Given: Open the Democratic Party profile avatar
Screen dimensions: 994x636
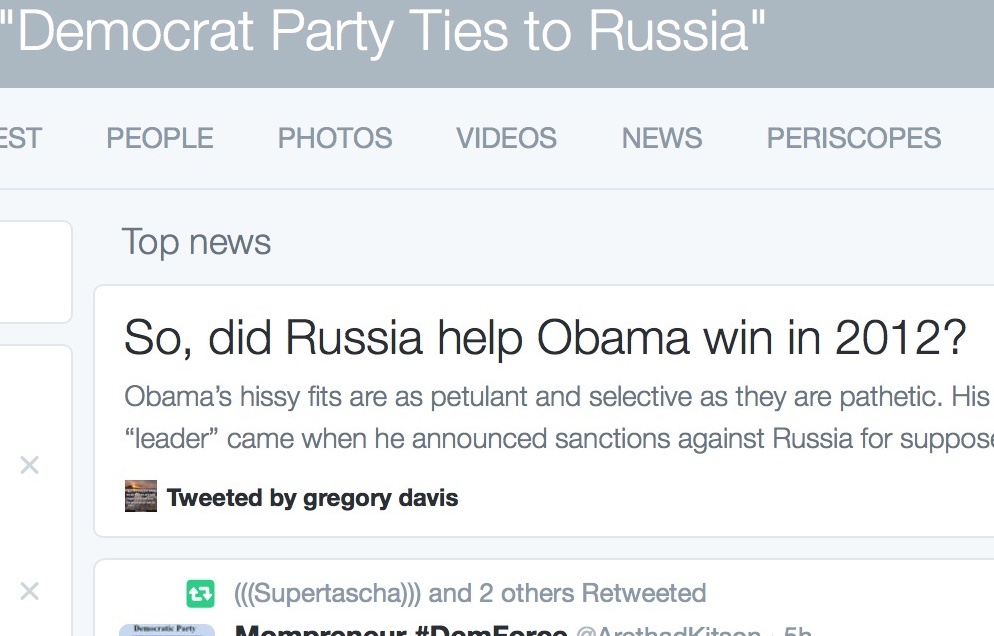Looking at the screenshot, I should [x=166, y=630].
